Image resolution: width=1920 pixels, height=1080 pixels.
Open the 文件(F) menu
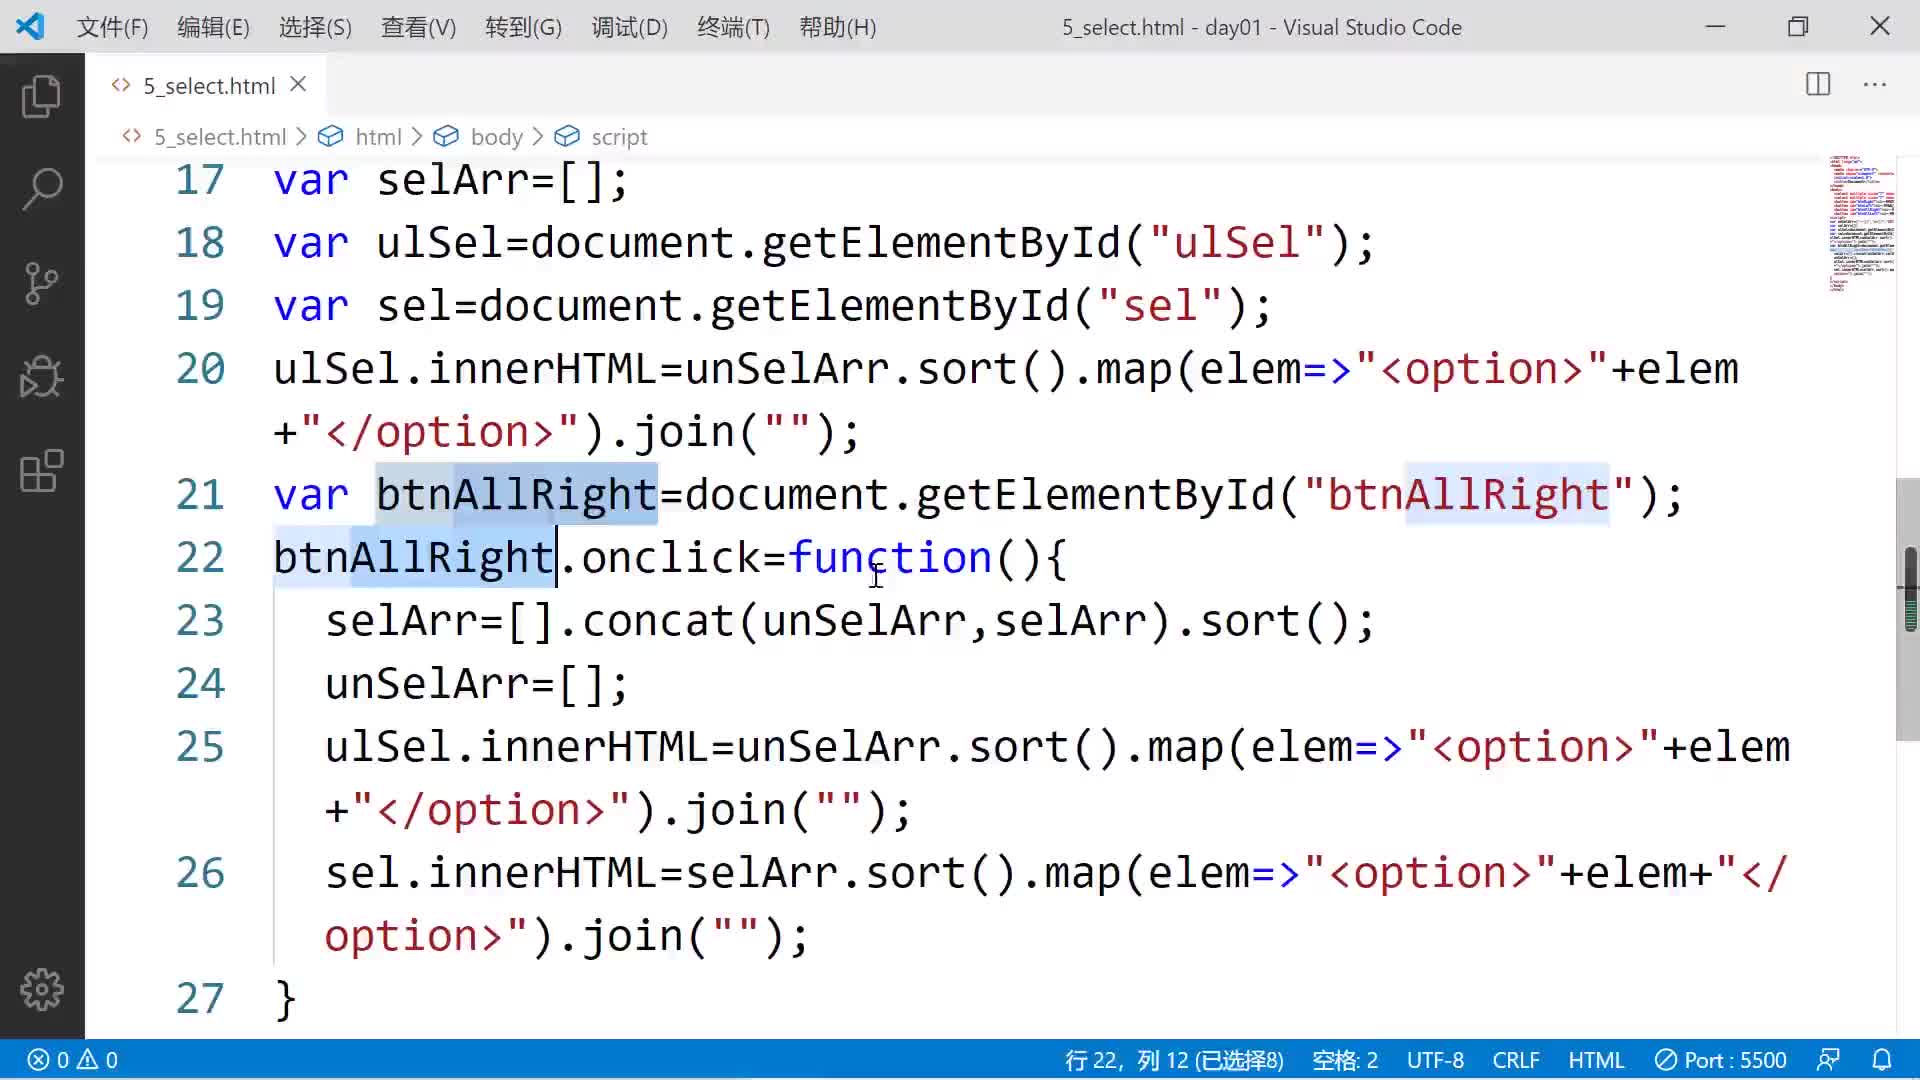(112, 27)
